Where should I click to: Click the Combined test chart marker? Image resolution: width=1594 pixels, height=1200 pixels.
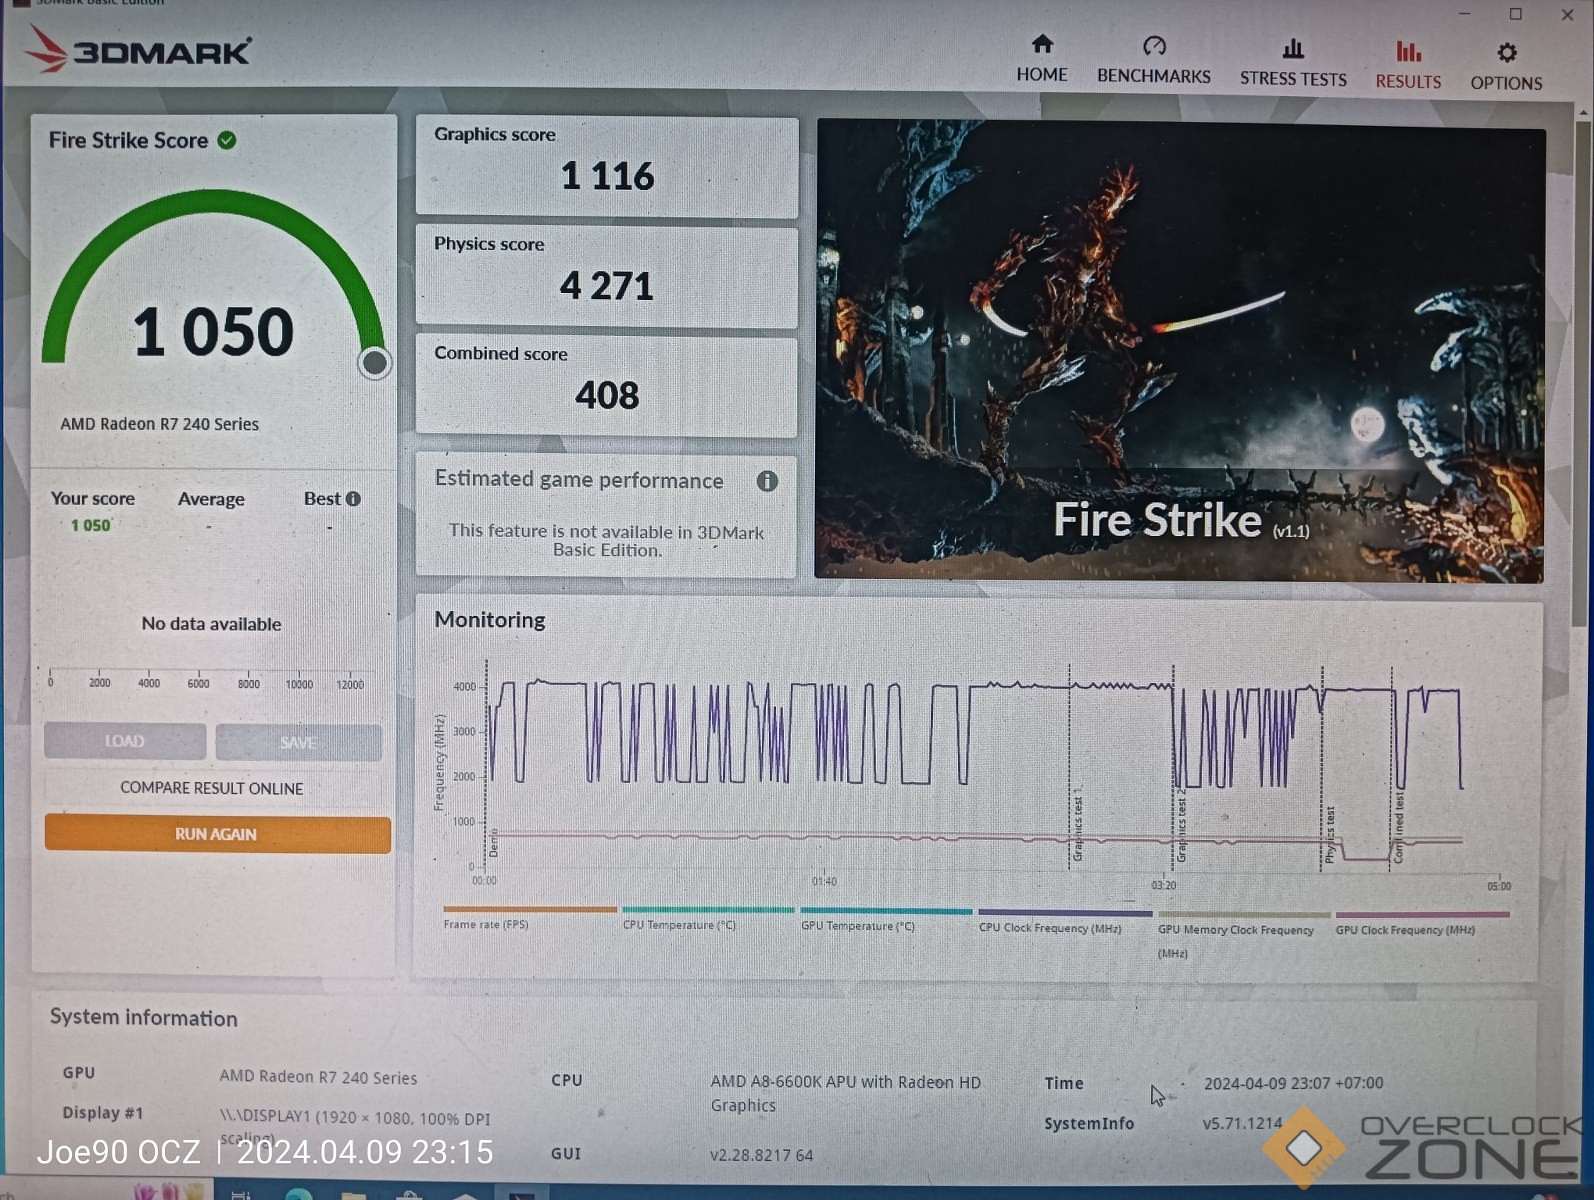1399,827
